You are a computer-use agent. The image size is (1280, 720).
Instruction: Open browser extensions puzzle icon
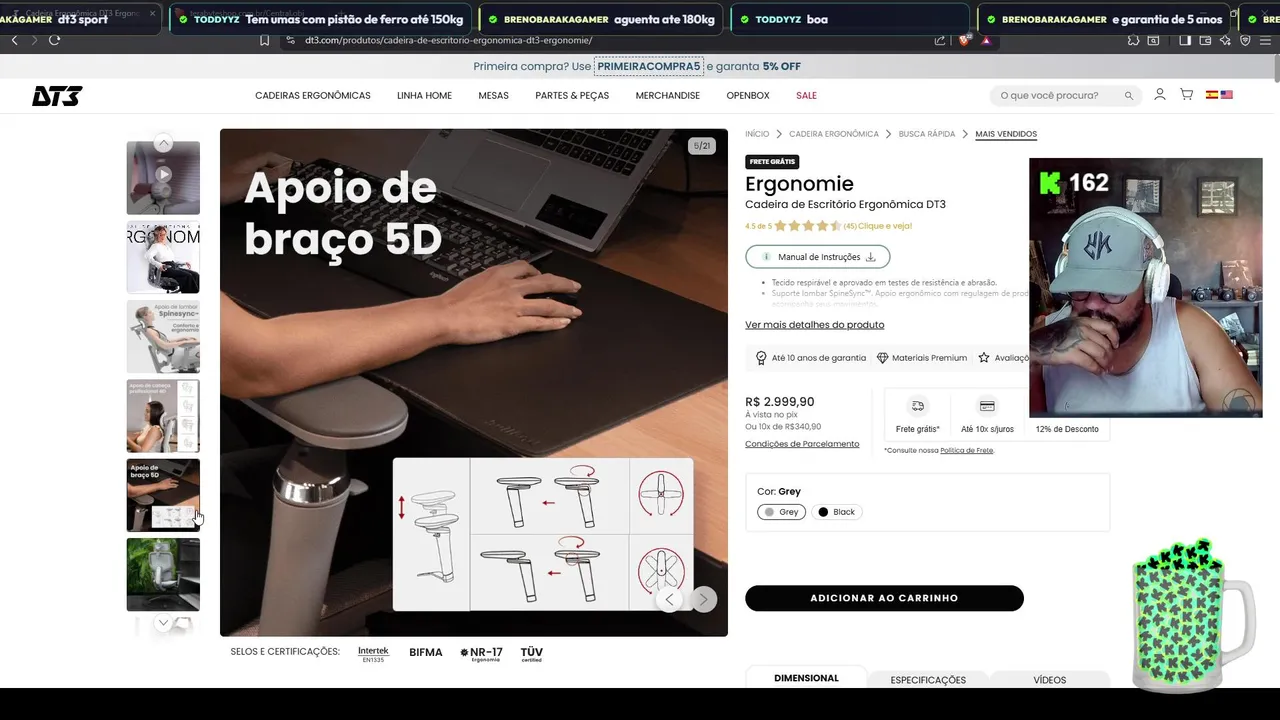point(1133,40)
